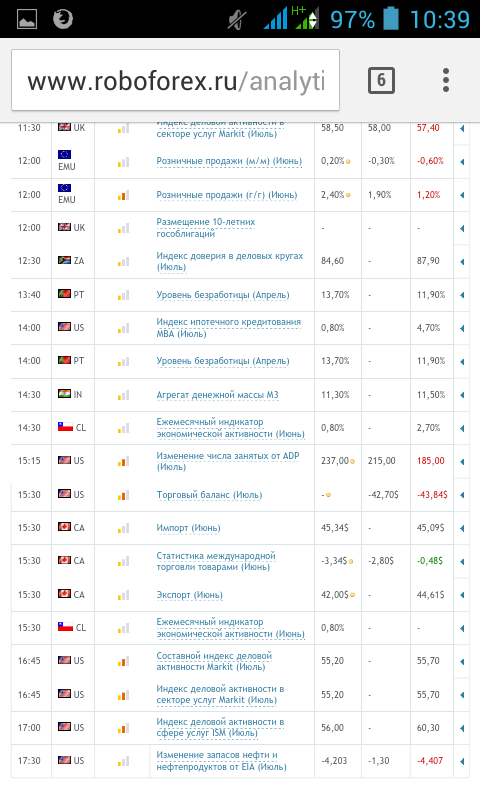Image resolution: width=480 pixels, height=800 pixels.
Task: Open link Розничные продажи (г/г) (Июнь)
Action: coord(226,195)
